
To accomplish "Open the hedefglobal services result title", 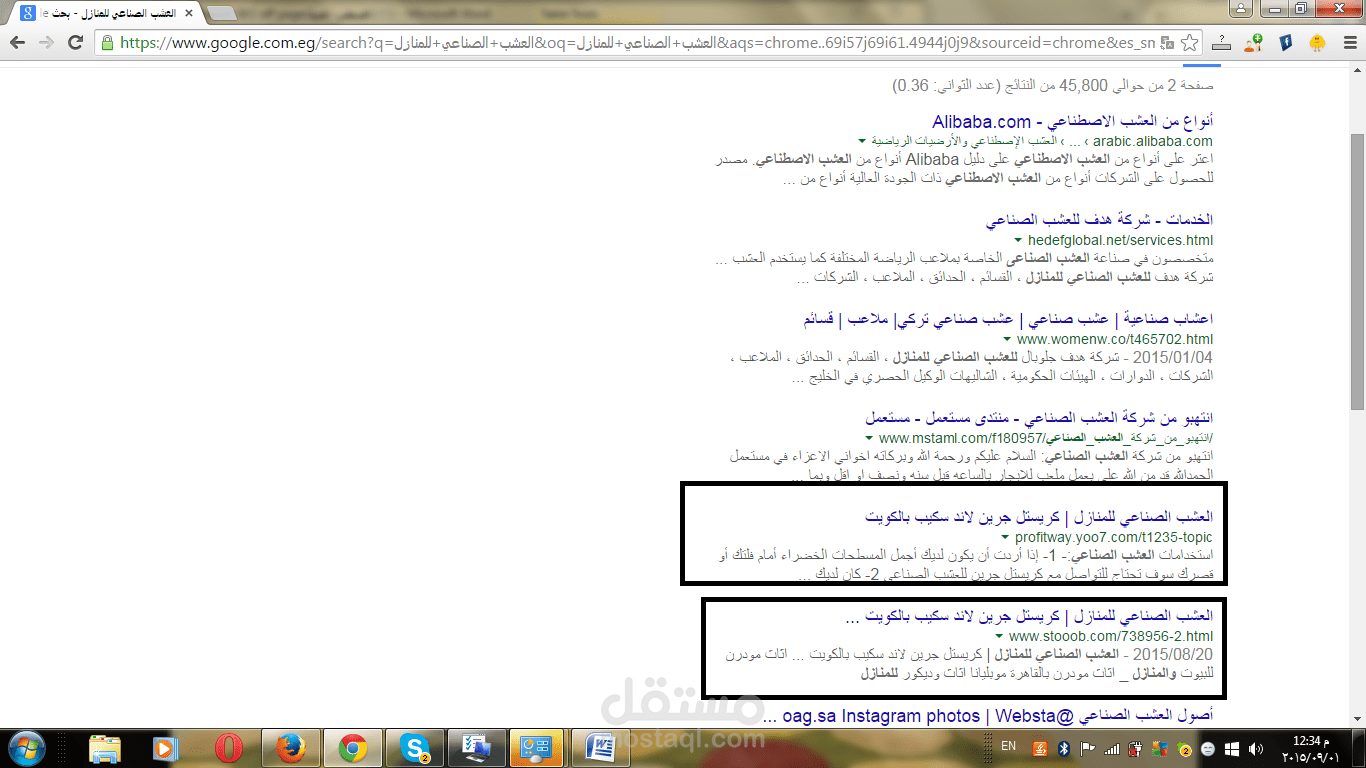I will tap(1099, 219).
